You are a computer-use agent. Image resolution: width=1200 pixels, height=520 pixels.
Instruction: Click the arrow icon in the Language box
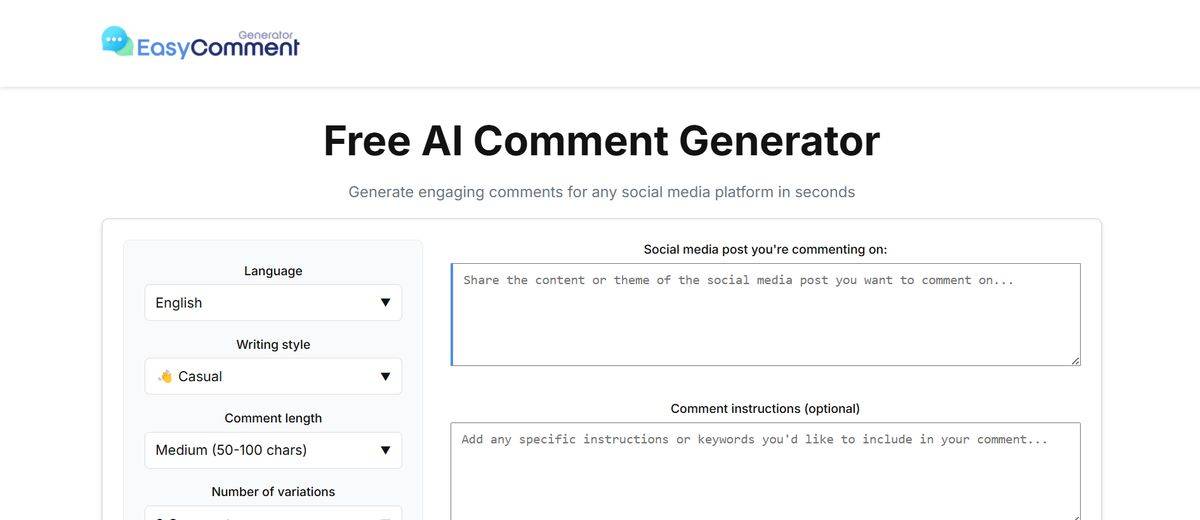pyautogui.click(x=385, y=303)
